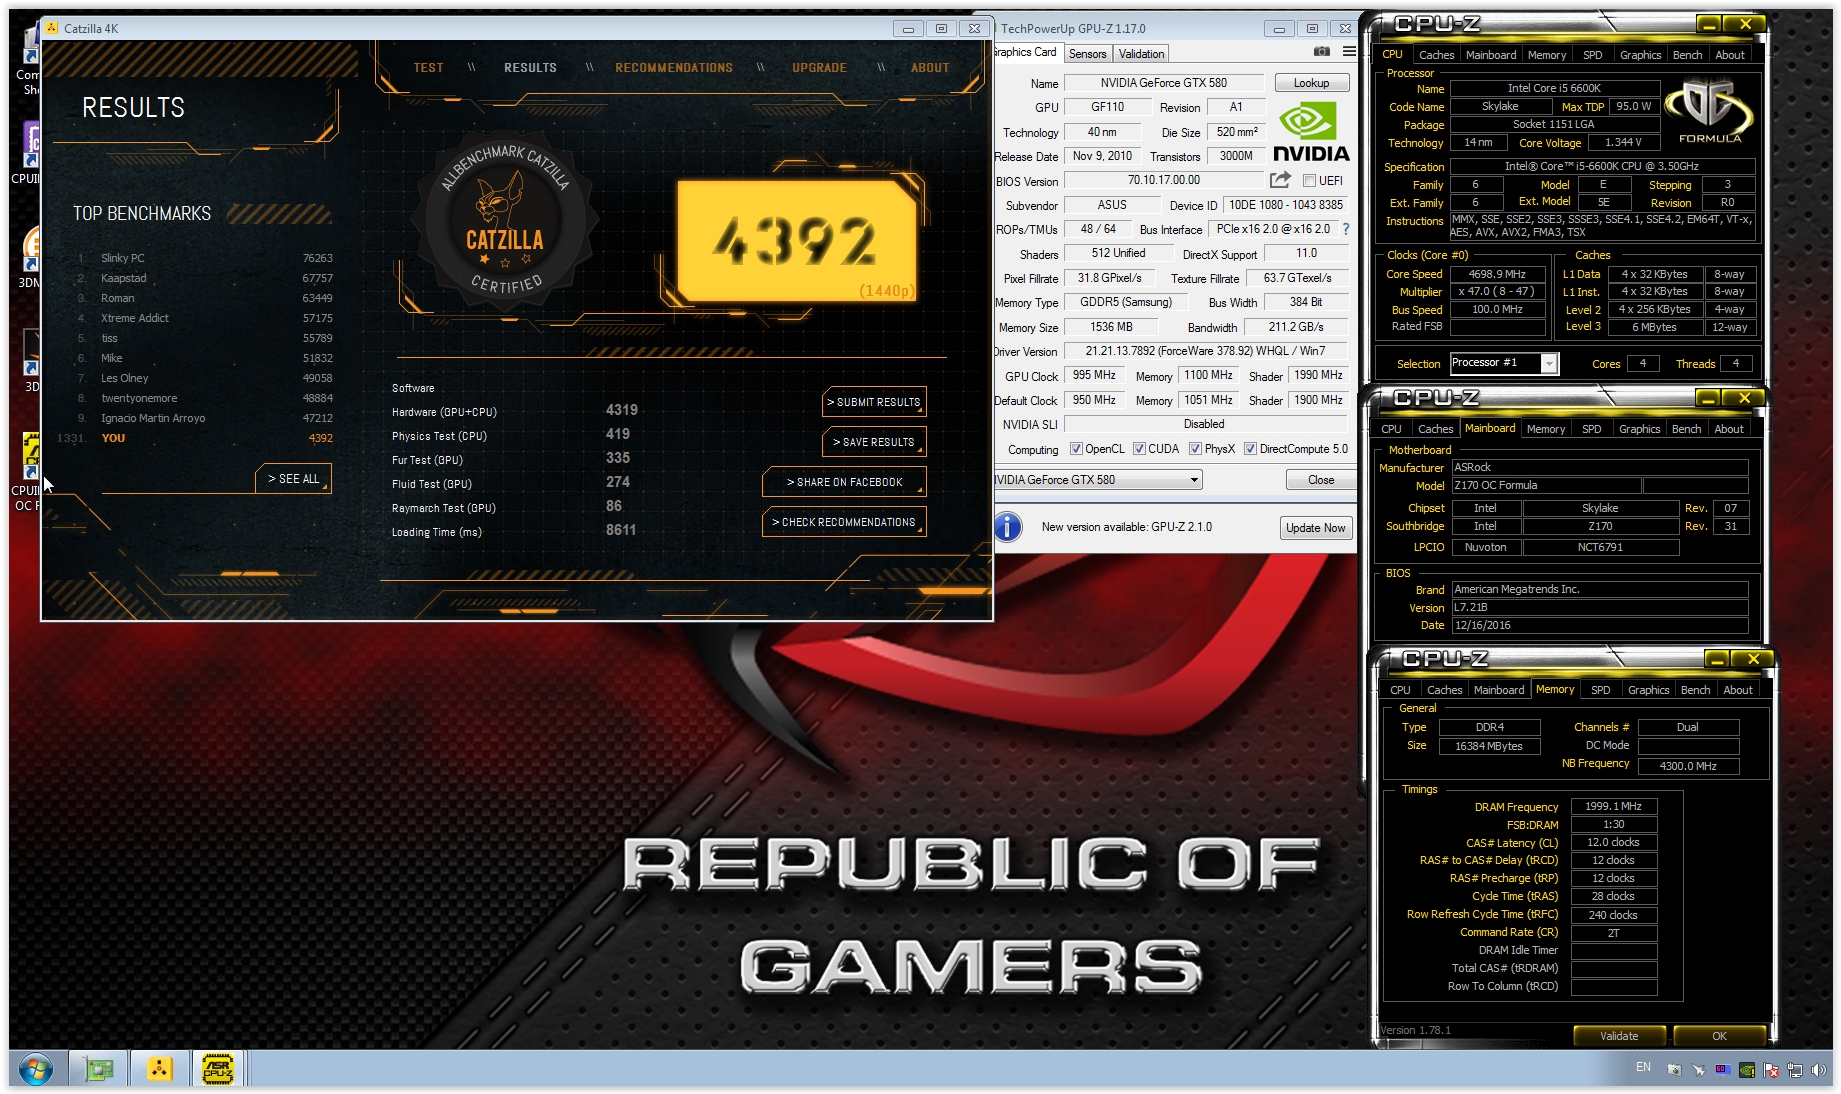Click the Validate button in CPU-Z
This screenshot has width=1841, height=1094.
click(1619, 1036)
